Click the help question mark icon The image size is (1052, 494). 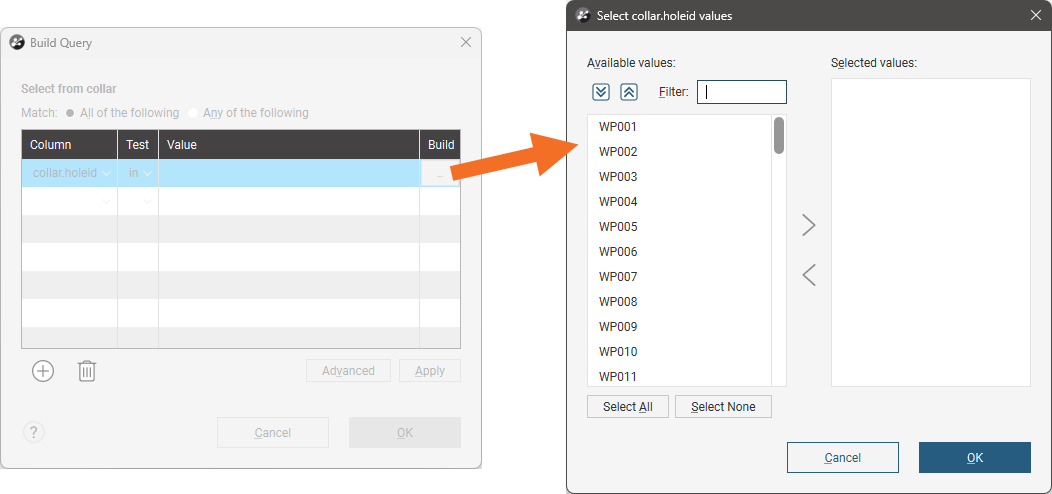coord(34,432)
